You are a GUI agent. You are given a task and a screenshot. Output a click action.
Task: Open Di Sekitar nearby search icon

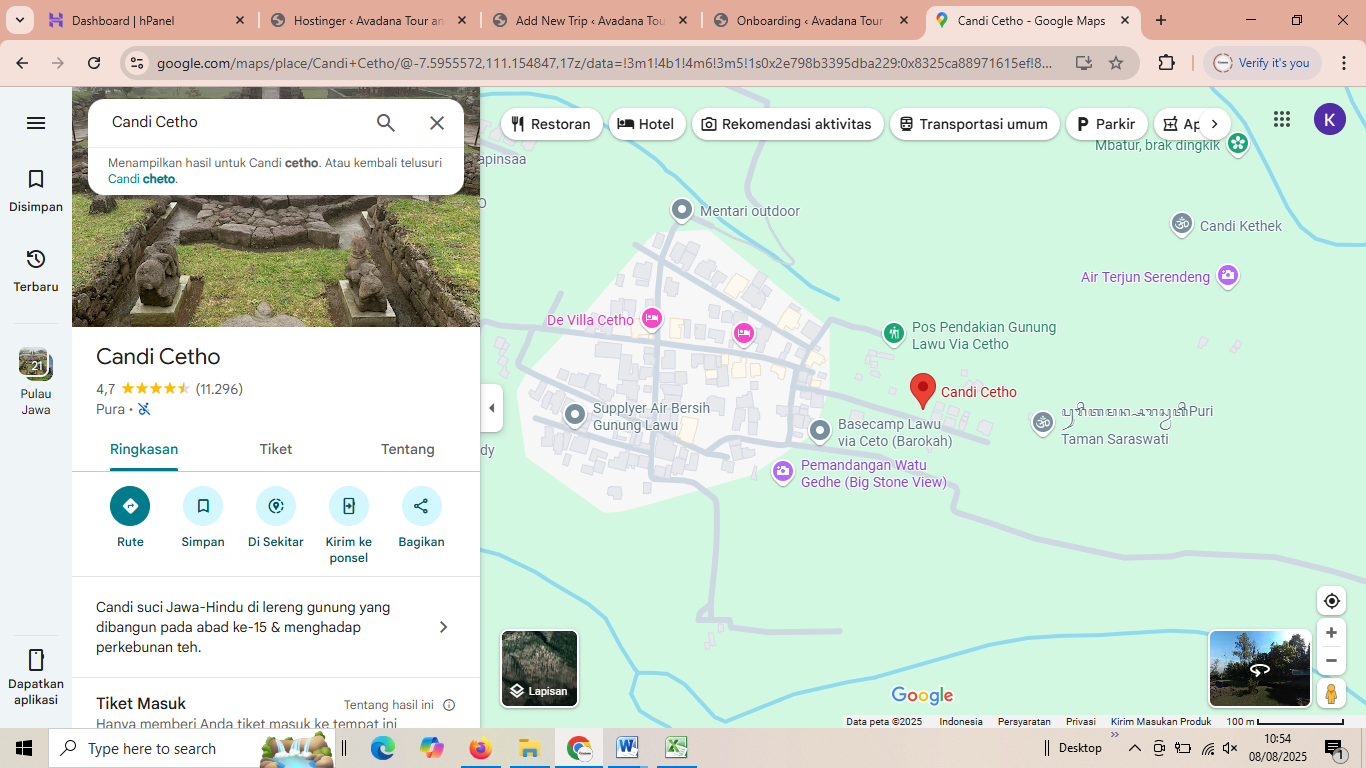275,506
